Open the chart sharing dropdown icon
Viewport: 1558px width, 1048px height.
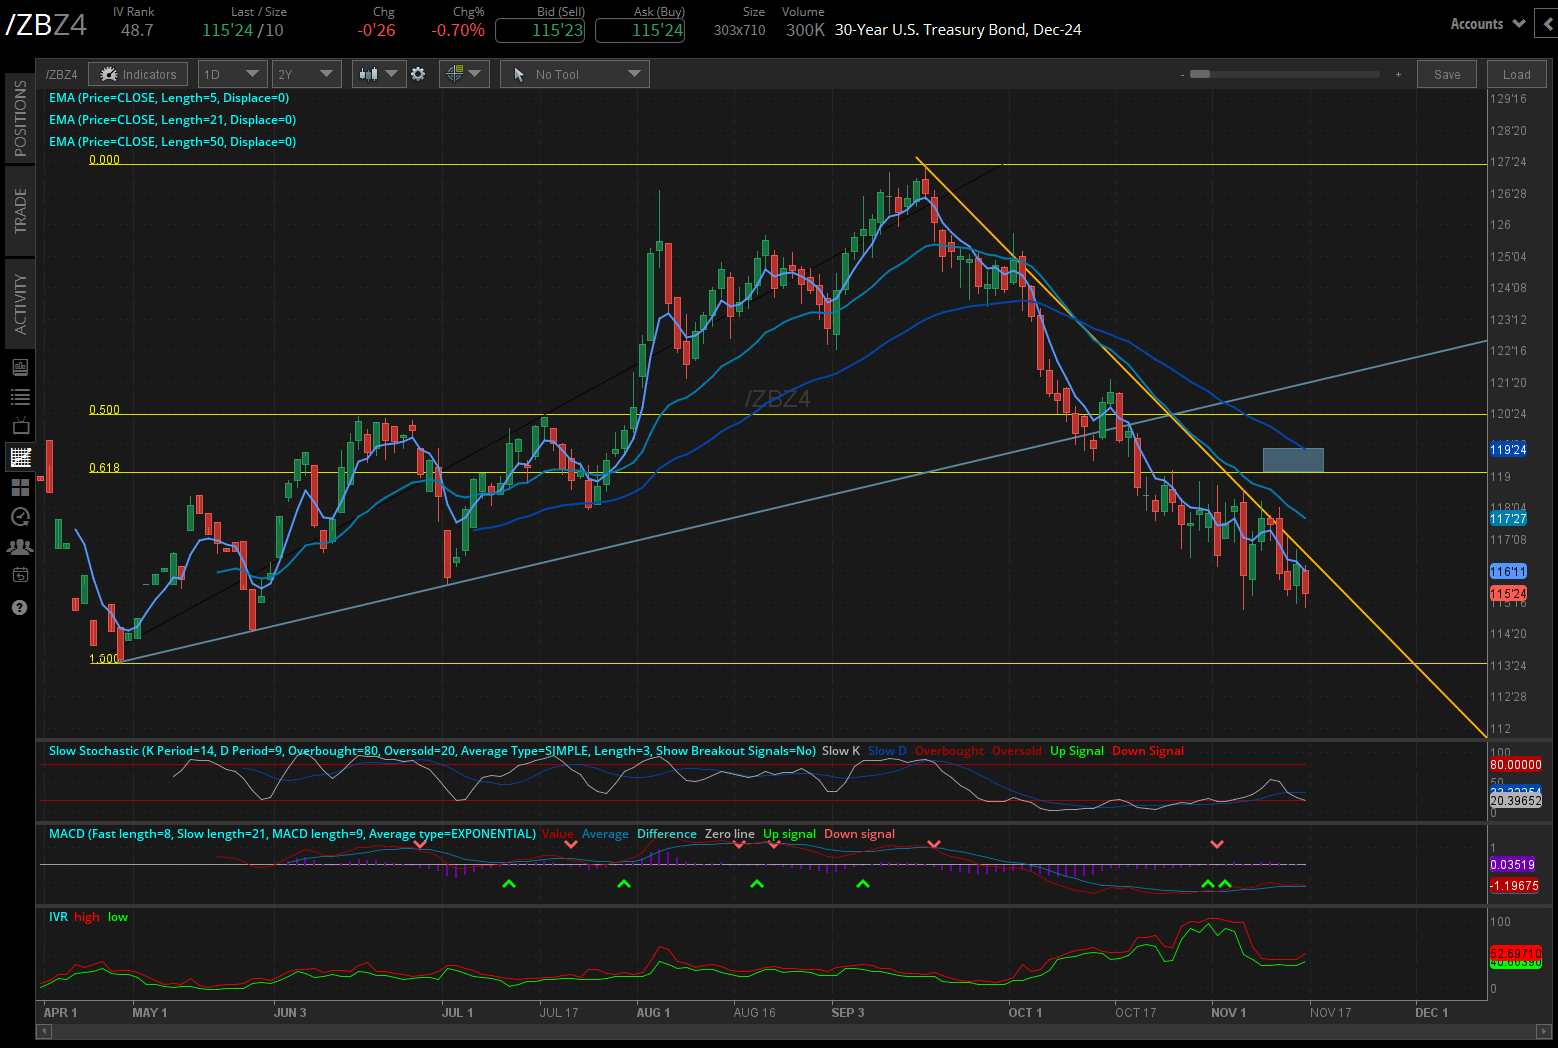[x=475, y=73]
